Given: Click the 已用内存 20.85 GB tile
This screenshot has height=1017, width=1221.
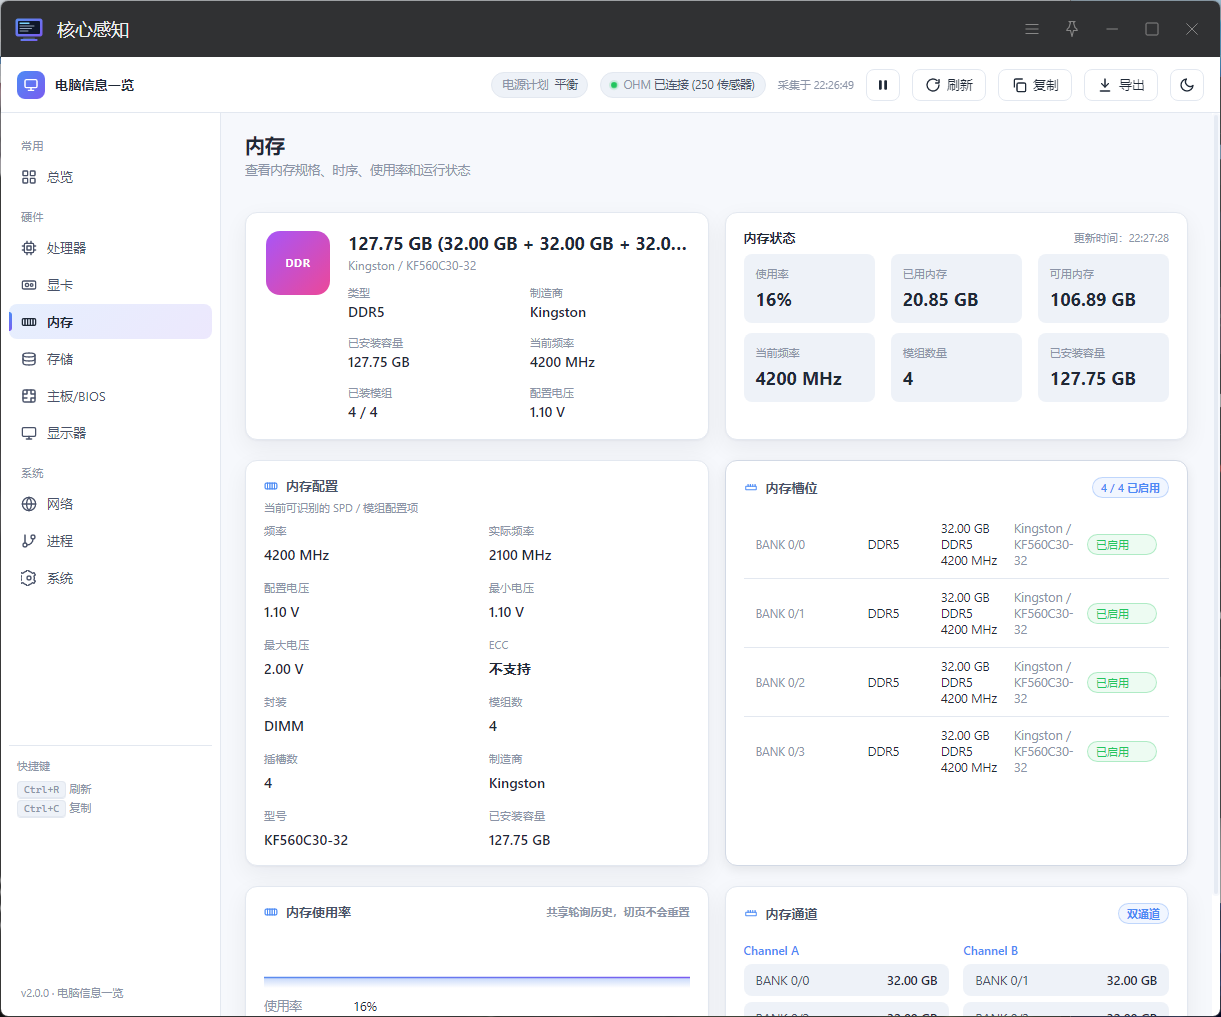Looking at the screenshot, I should coord(956,288).
